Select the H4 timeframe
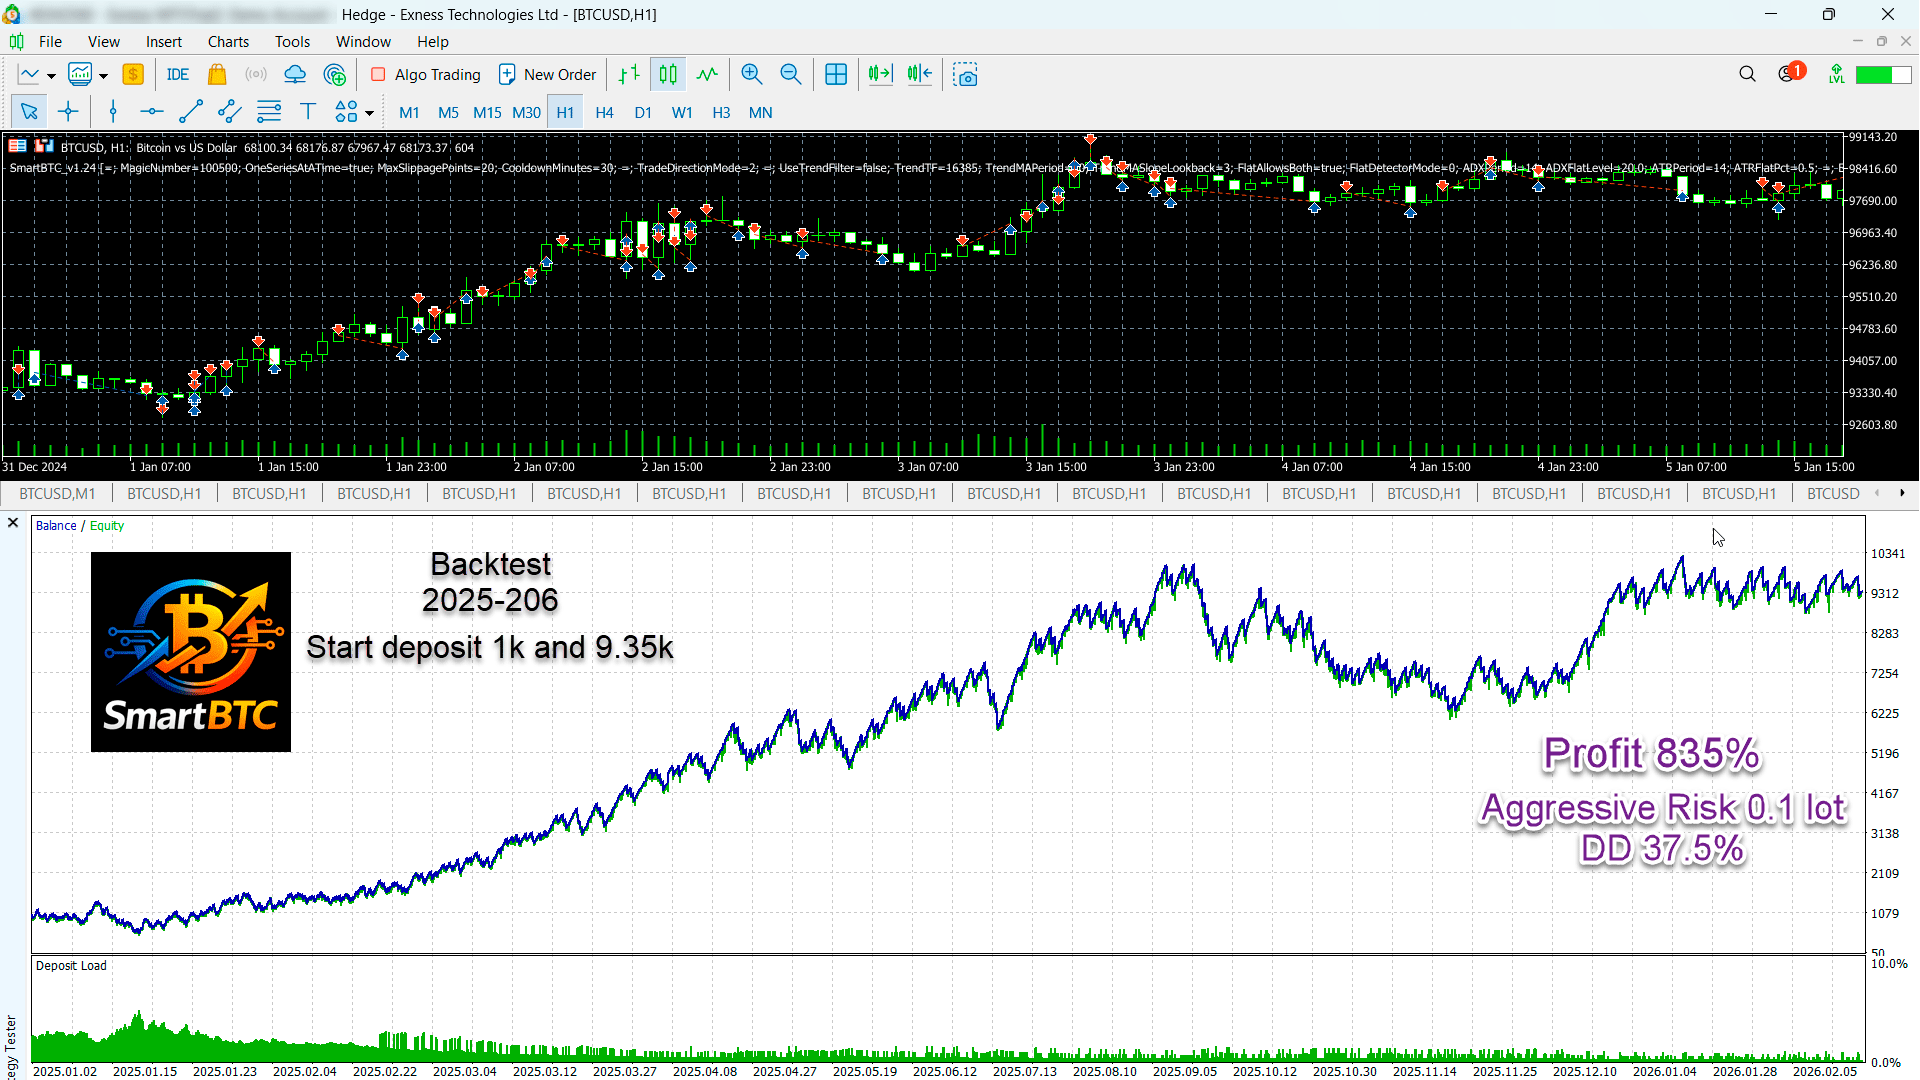 (604, 113)
